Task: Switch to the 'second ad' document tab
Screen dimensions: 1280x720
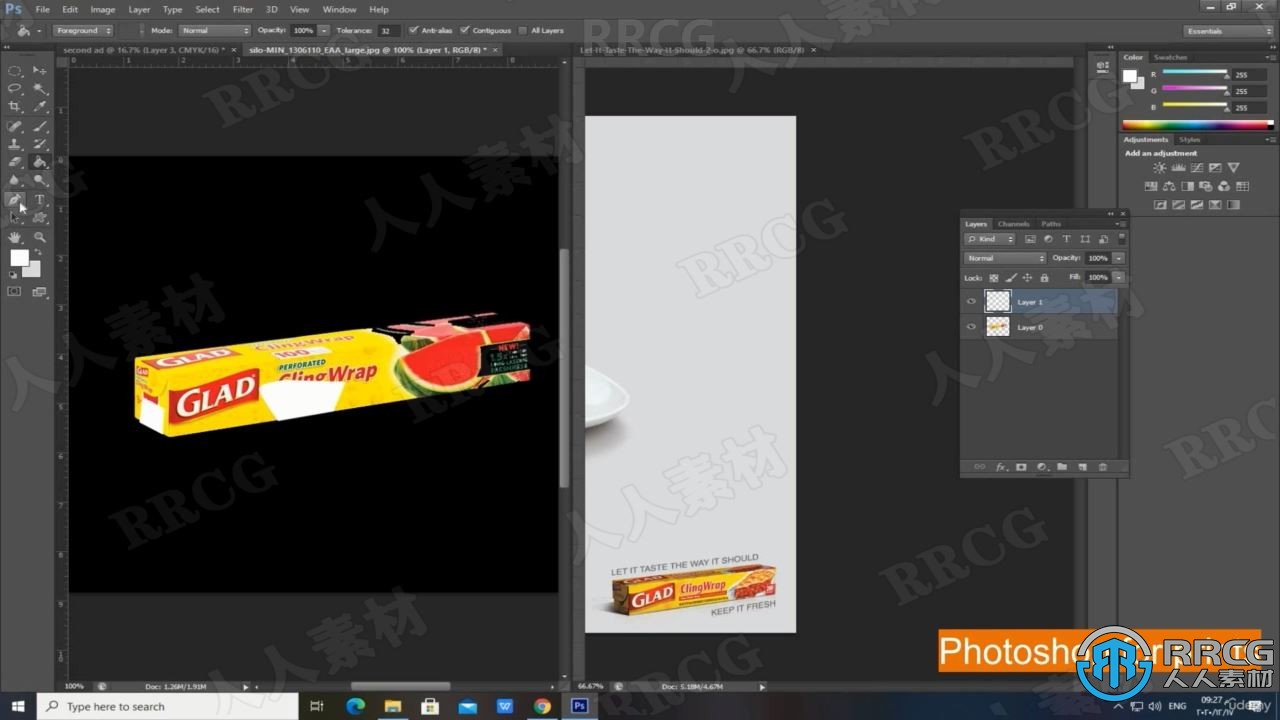Action: pos(146,49)
